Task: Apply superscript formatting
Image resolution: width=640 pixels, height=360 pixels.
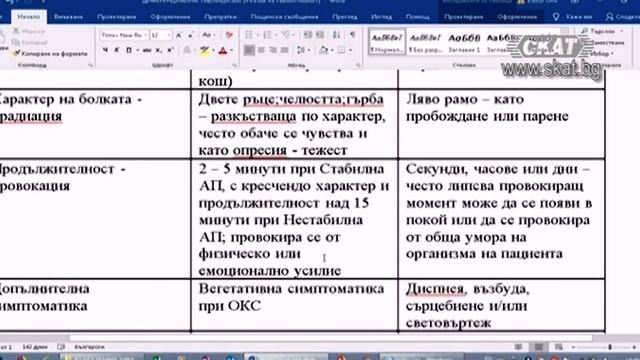Action: pyautogui.click(x=170, y=50)
